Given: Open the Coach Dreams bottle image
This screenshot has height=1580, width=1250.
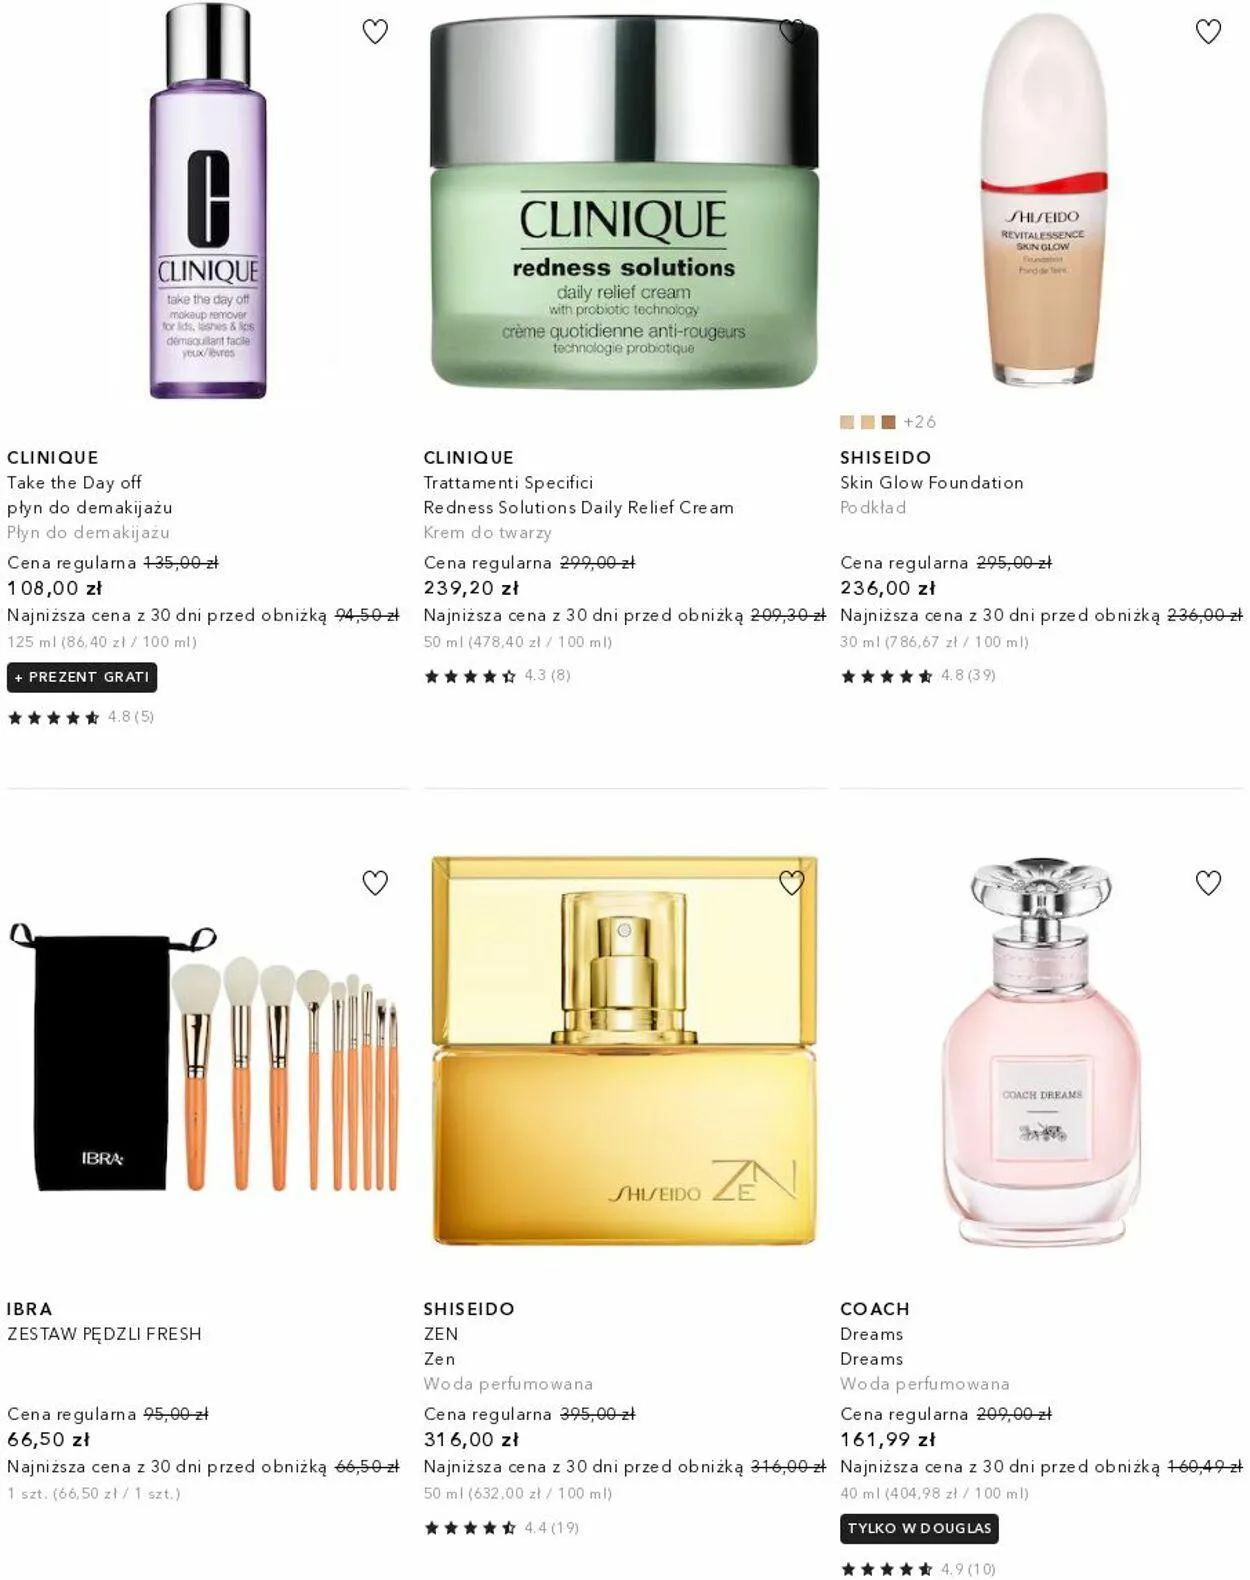Looking at the screenshot, I should click(1041, 1050).
